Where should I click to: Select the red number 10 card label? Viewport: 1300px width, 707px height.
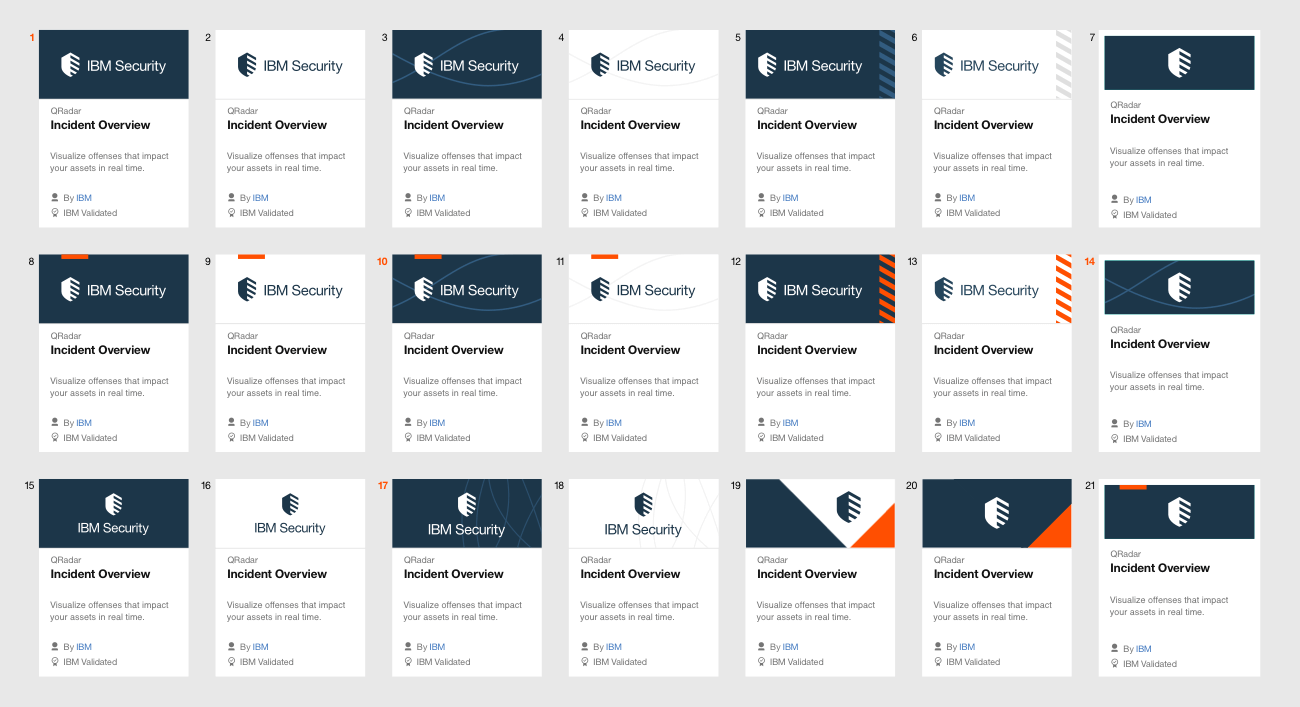pyautogui.click(x=383, y=261)
